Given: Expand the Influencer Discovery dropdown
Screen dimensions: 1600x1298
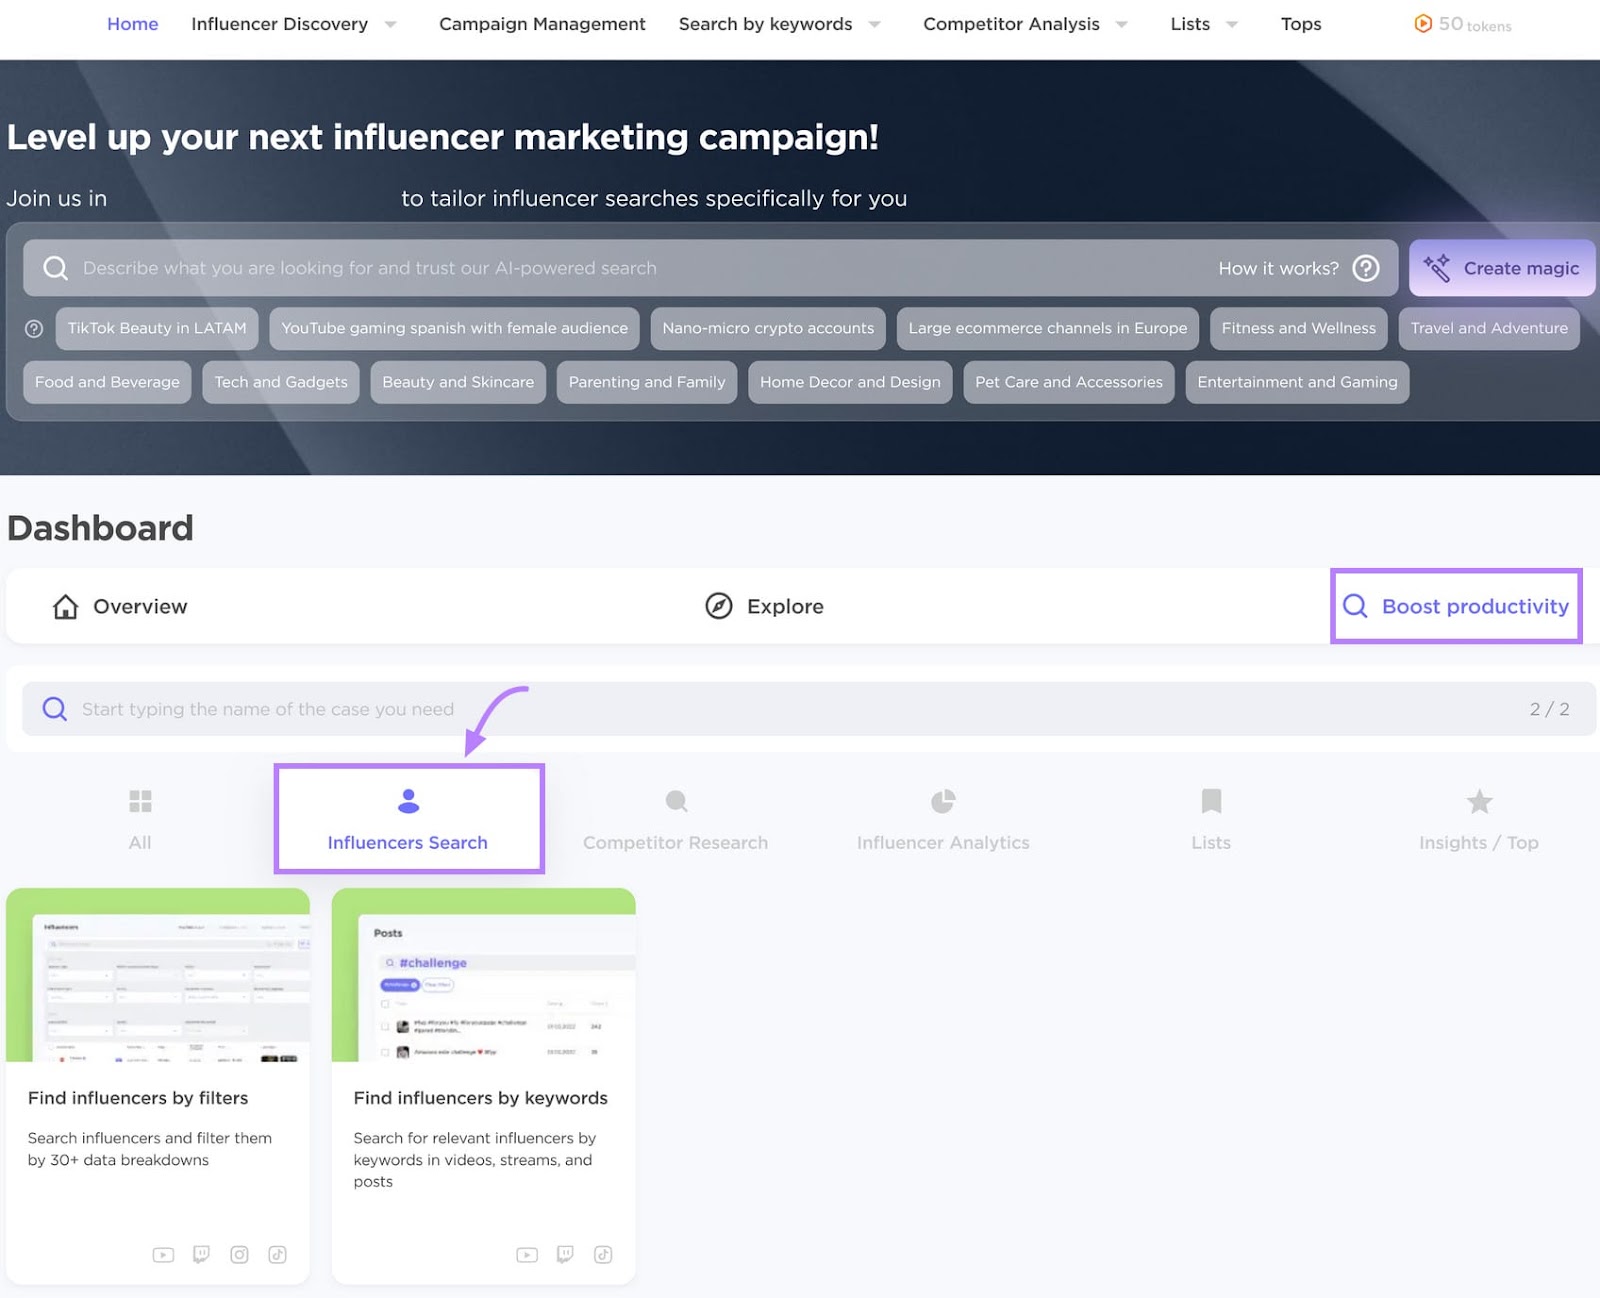Looking at the screenshot, I should point(280,24).
